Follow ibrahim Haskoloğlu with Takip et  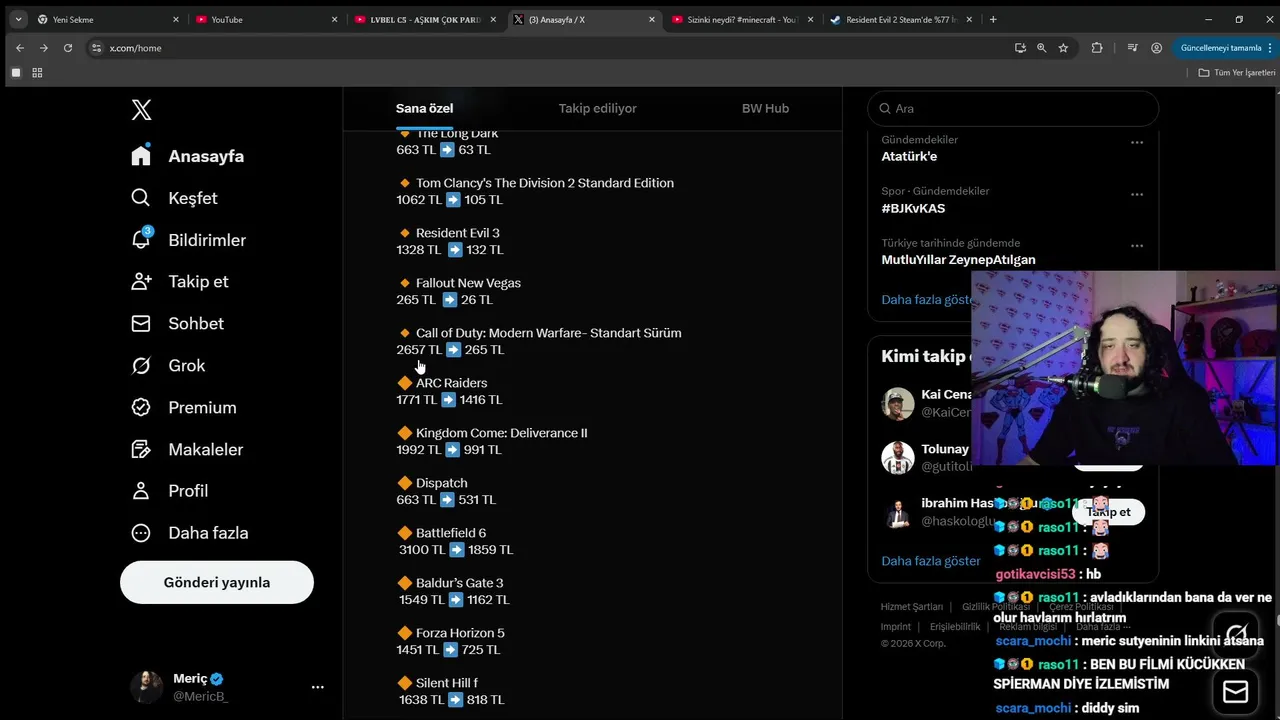pyautogui.click(x=1108, y=512)
